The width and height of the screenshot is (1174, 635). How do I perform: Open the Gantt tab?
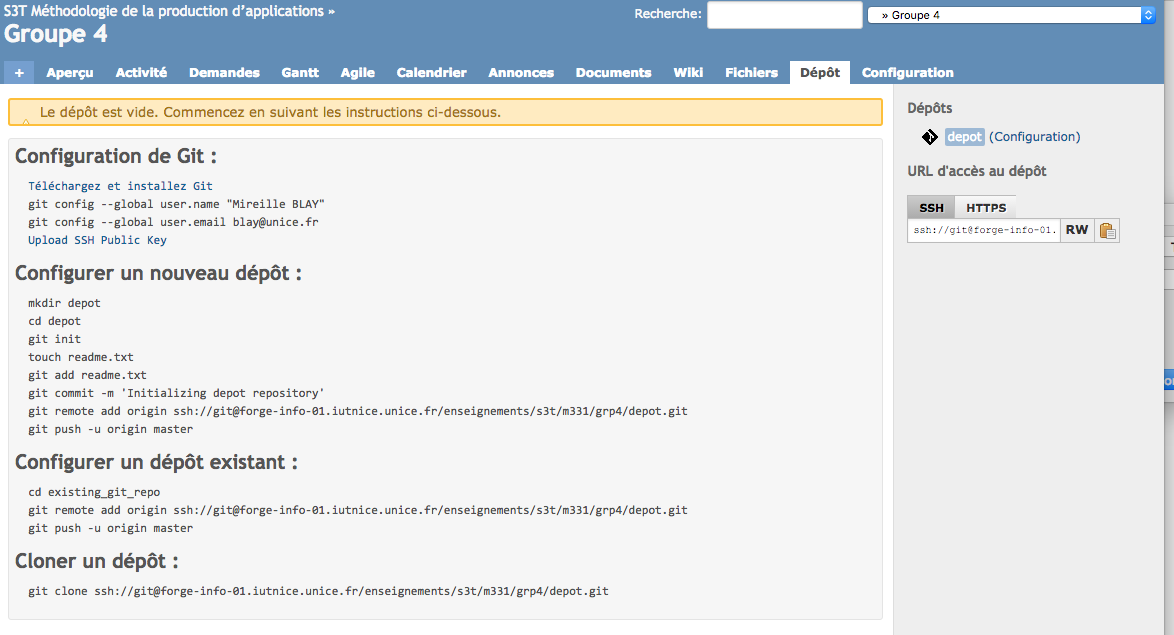click(x=300, y=73)
